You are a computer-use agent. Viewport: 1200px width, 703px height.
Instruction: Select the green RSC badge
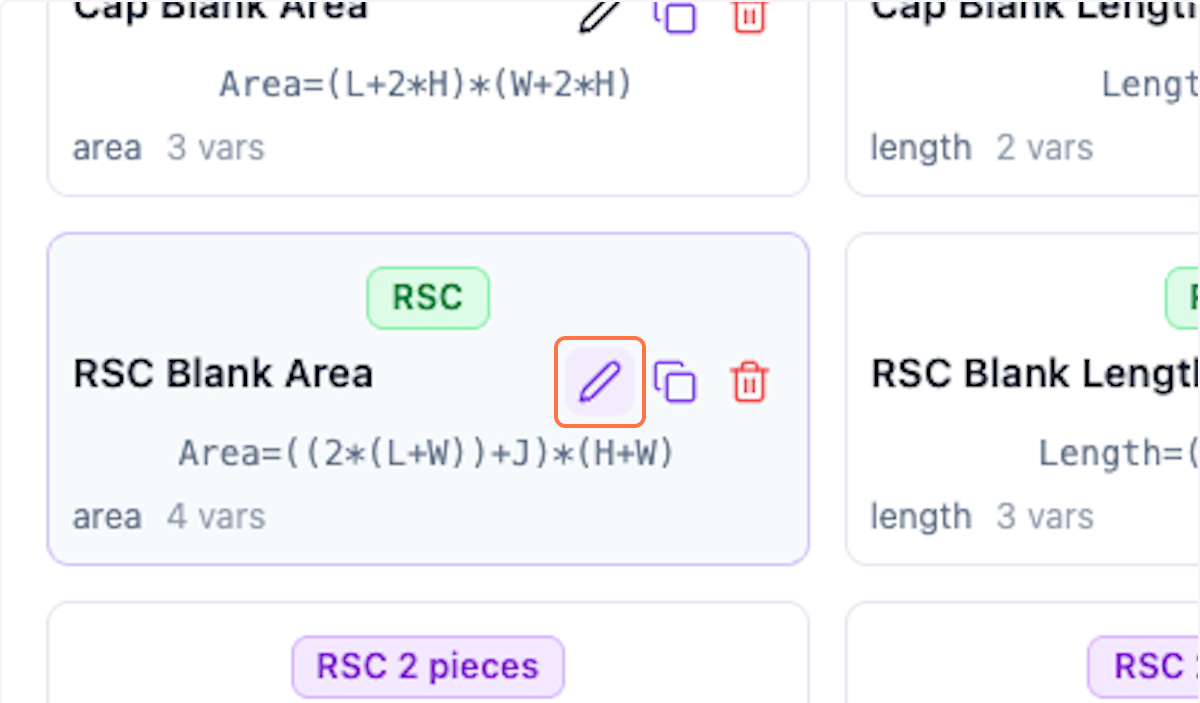coord(428,297)
